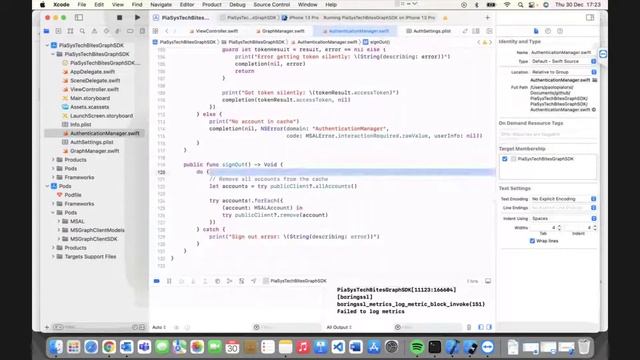Open Debug View Hierarchy icon in debug bar
The height and width of the screenshot is (360, 640).
coord(218,281)
